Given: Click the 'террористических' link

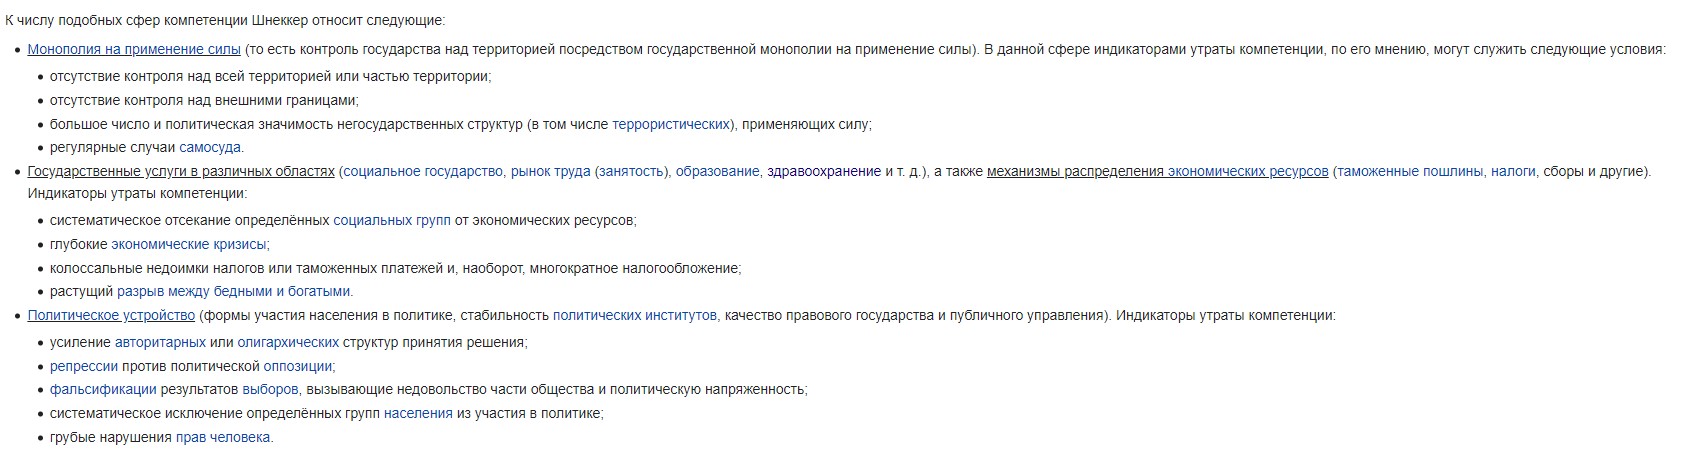Looking at the screenshot, I should click(670, 124).
